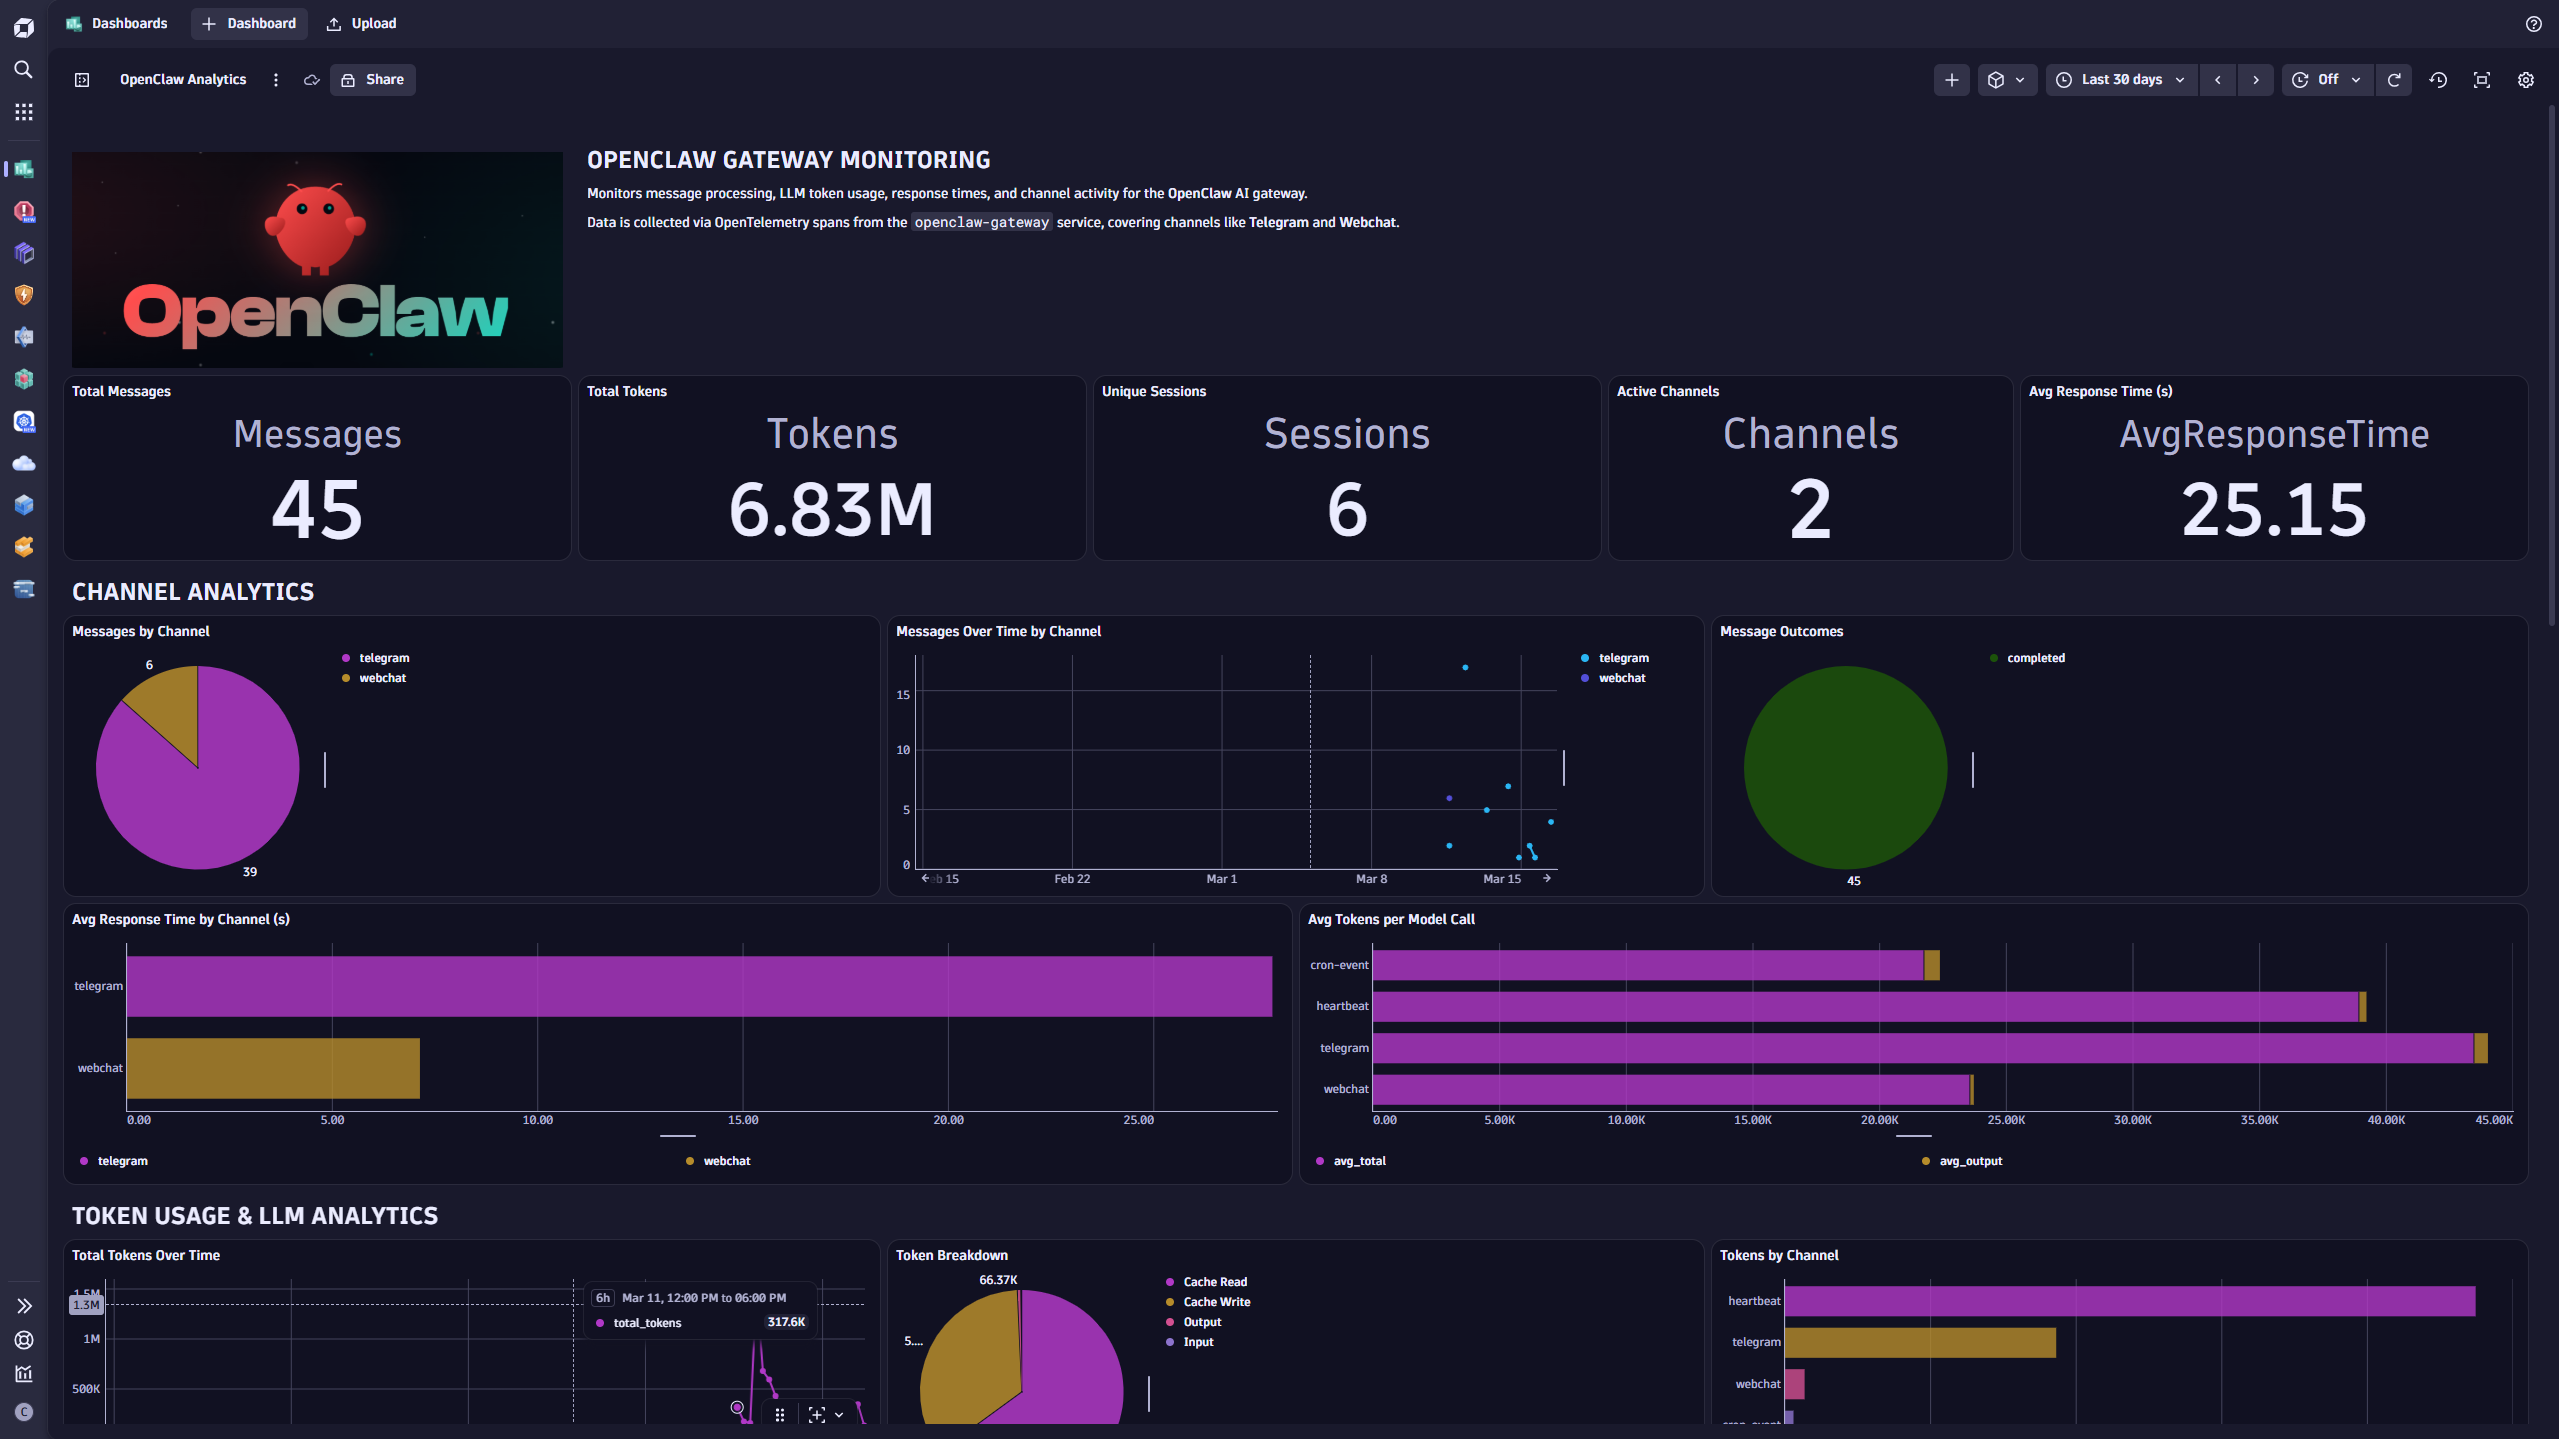
Task: Open the kebab menu beside OpenClaw Analytics title
Action: [276, 79]
